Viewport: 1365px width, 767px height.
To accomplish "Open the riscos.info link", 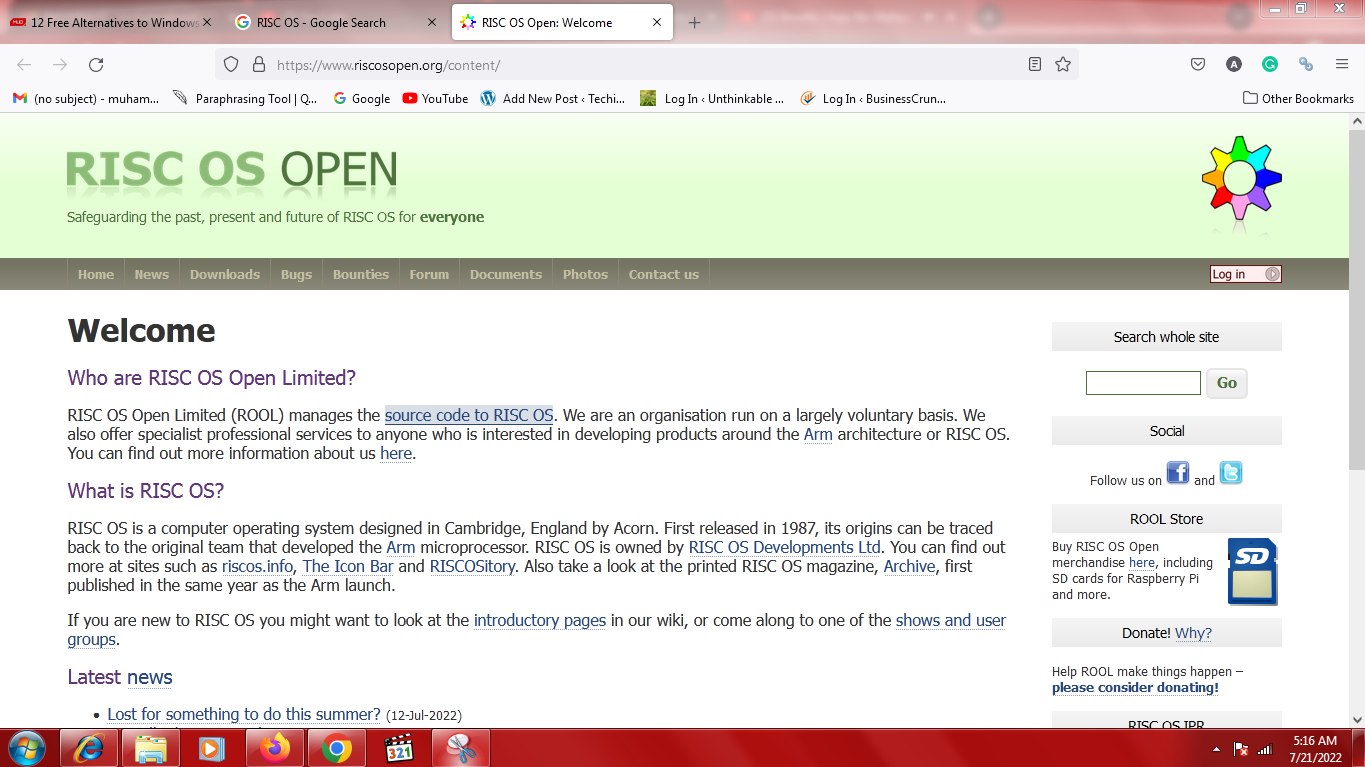I will [258, 566].
